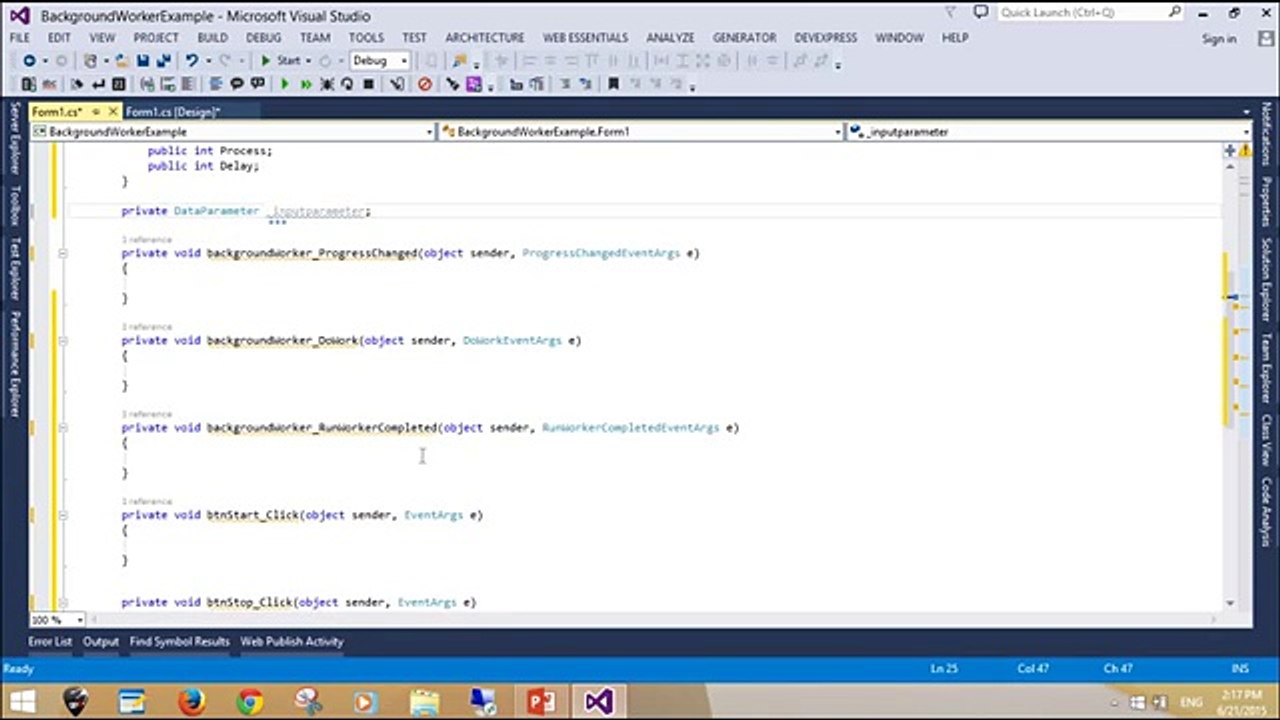Viewport: 1280px width, 720px height.
Task: Click the single green play arrow in second toolbar
Action: point(285,84)
